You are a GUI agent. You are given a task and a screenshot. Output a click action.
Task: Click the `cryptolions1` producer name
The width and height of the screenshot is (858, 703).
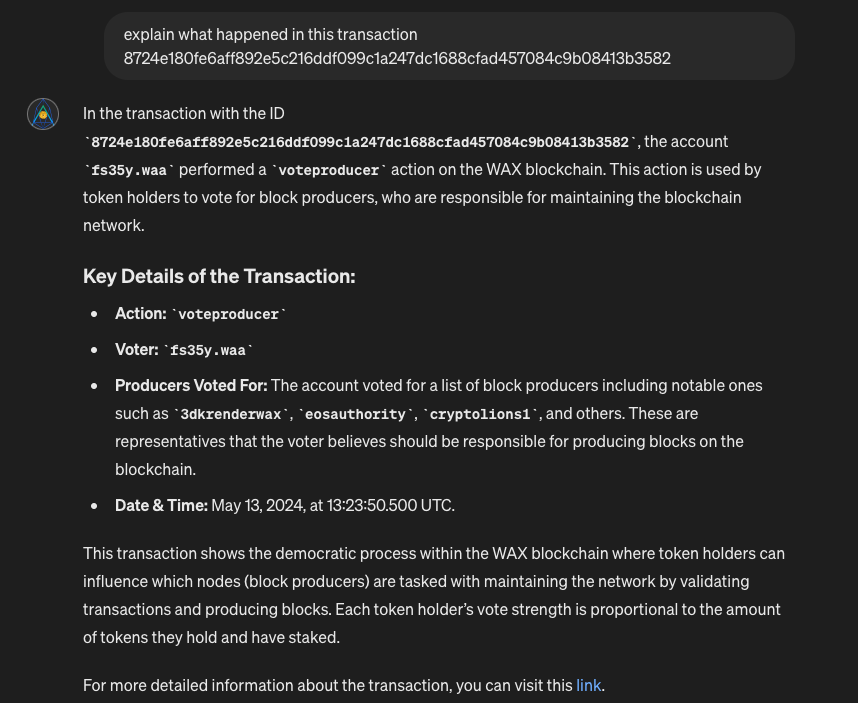pos(479,414)
